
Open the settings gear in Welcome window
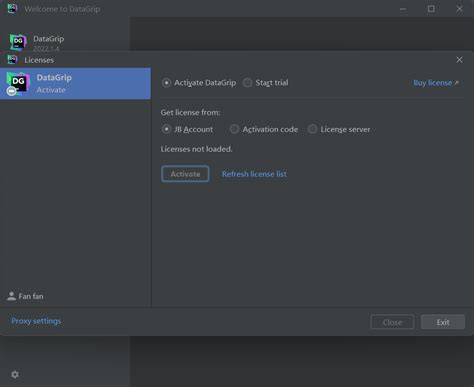click(x=15, y=374)
